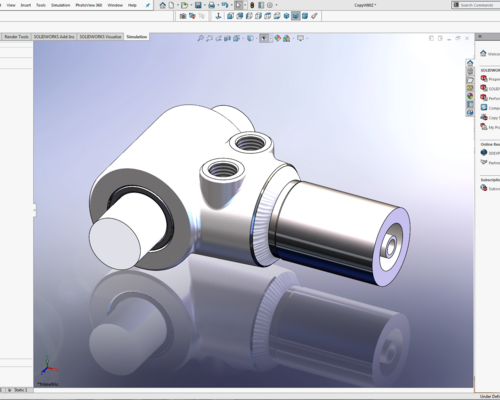Open the Tools menu
The image size is (500, 400).
[x=41, y=5]
